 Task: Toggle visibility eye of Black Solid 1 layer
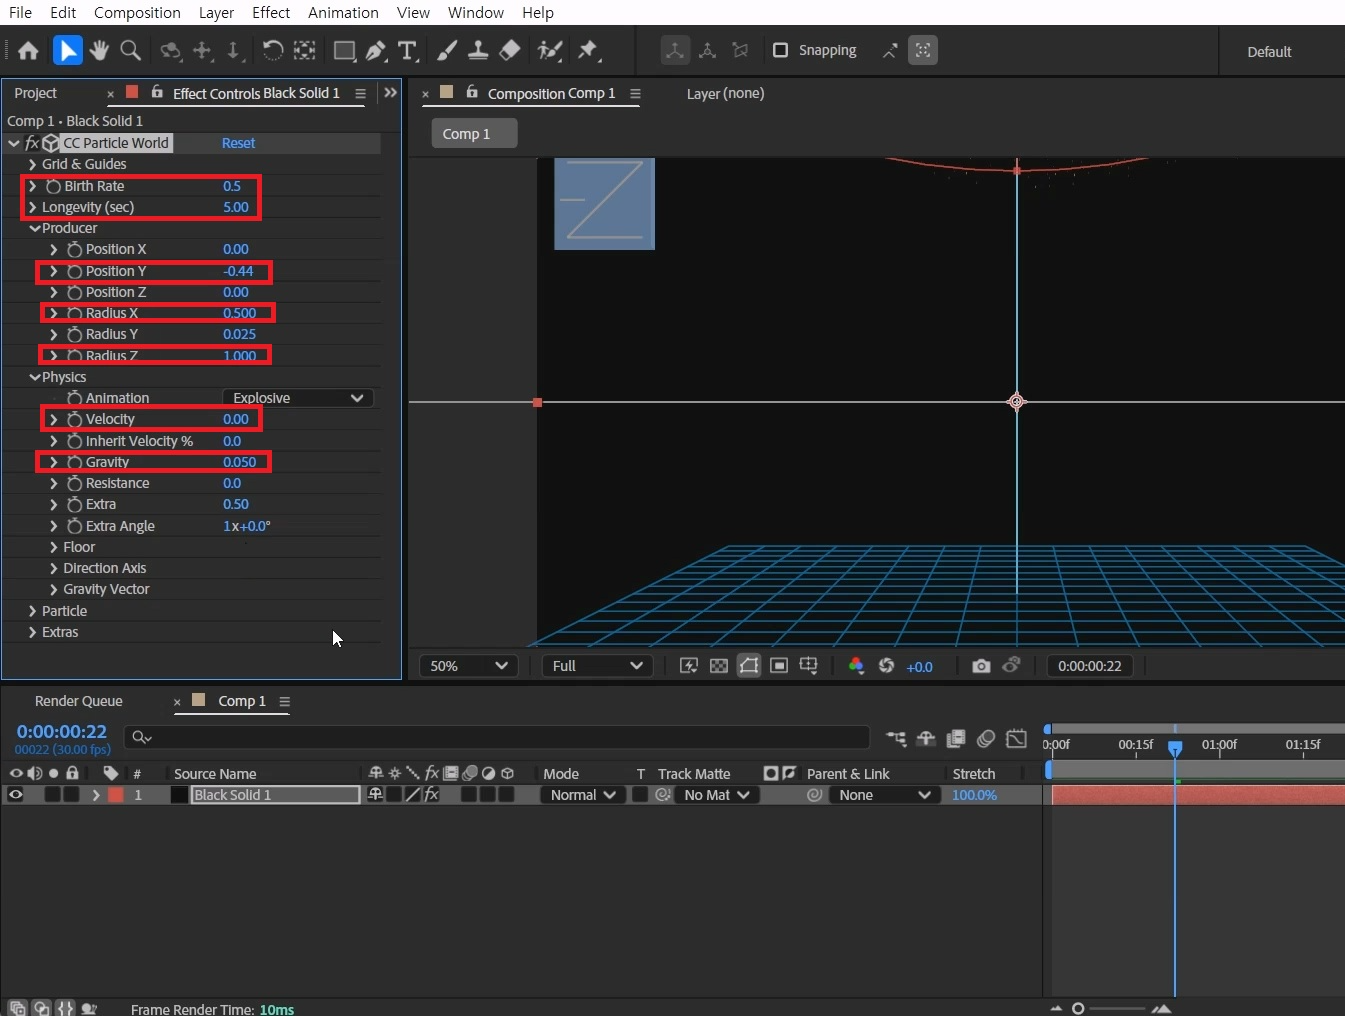(16, 795)
